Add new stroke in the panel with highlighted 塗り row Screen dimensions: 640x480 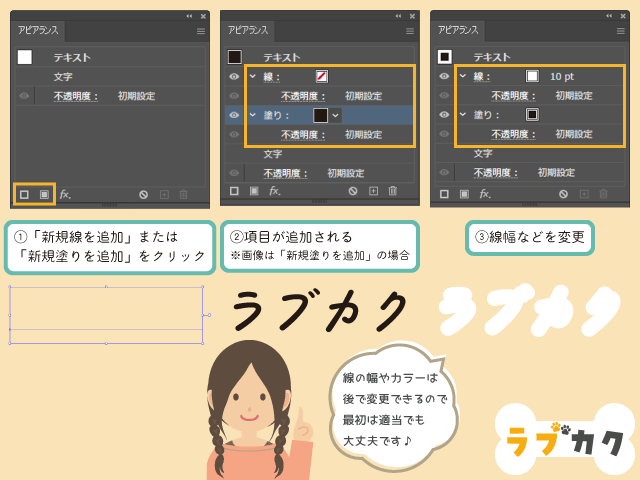[234, 191]
